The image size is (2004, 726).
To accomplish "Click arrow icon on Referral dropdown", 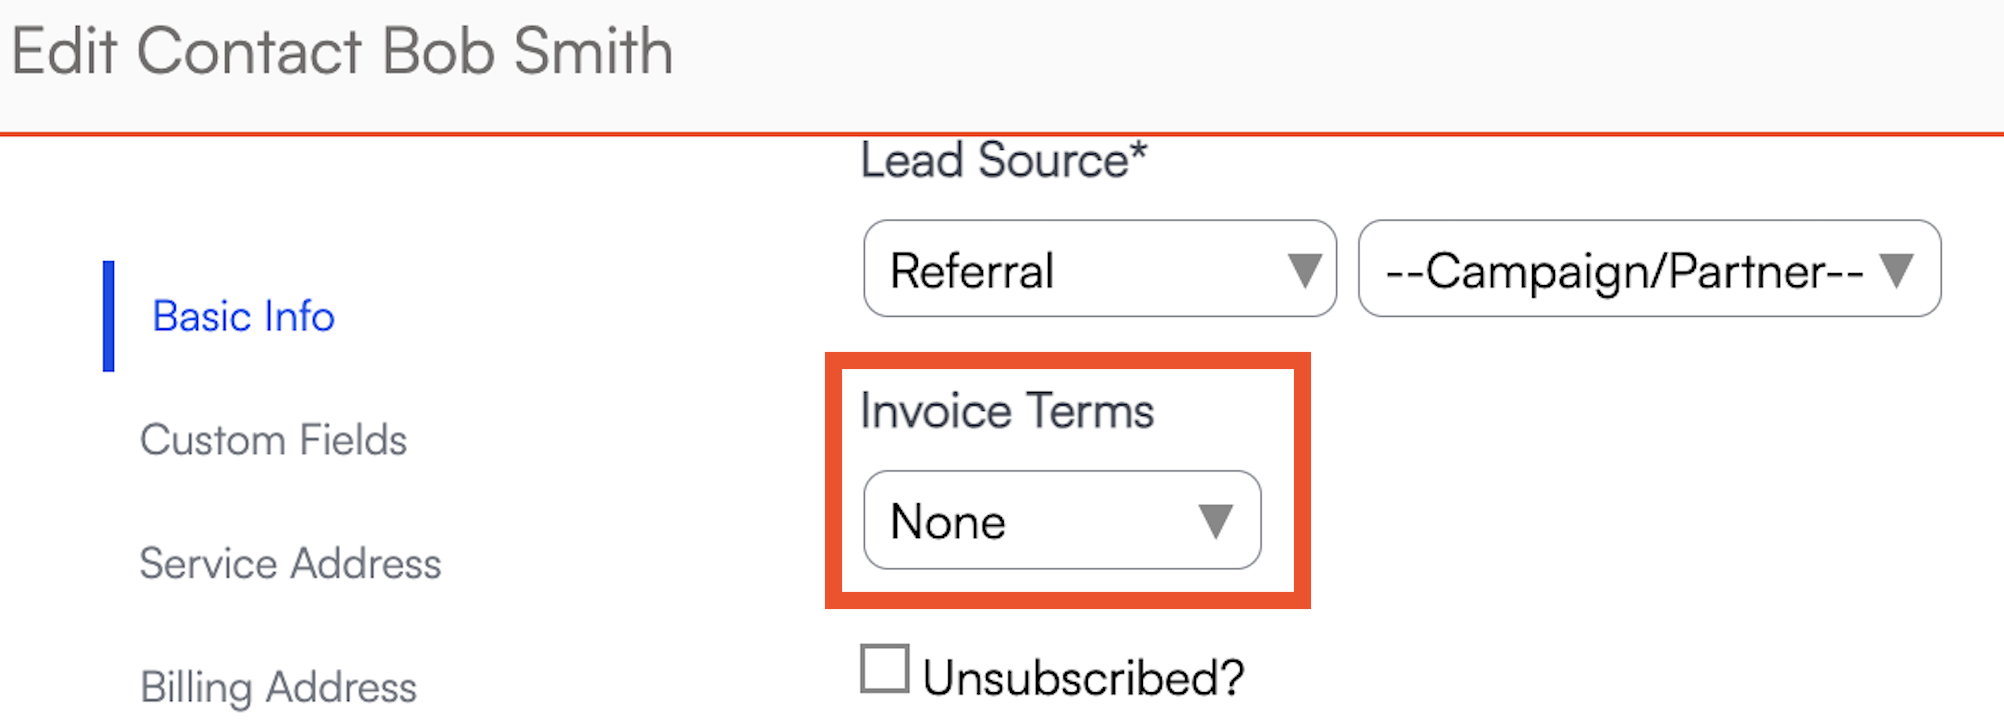I will [x=1304, y=270].
